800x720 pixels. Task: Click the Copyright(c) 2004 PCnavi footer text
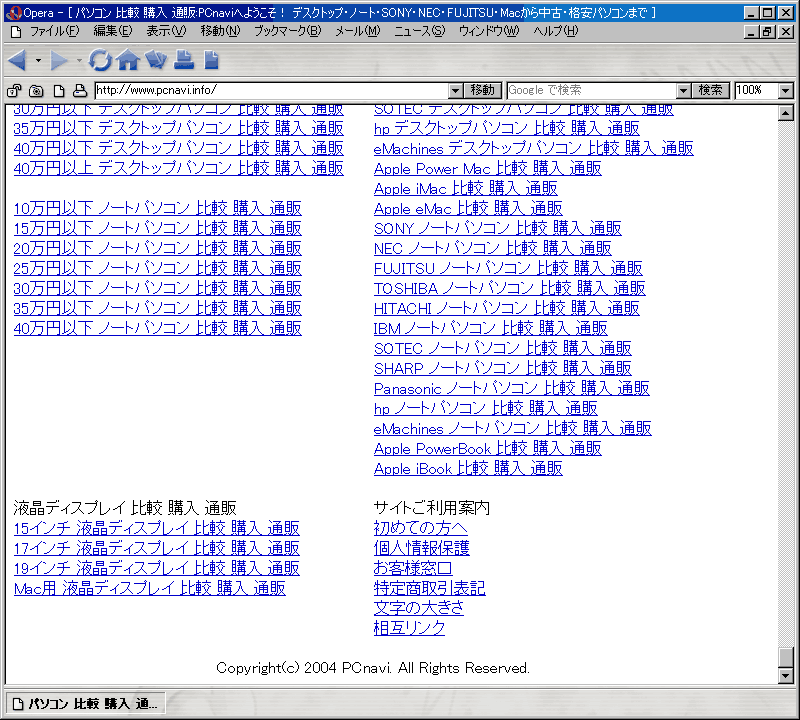[x=373, y=668]
